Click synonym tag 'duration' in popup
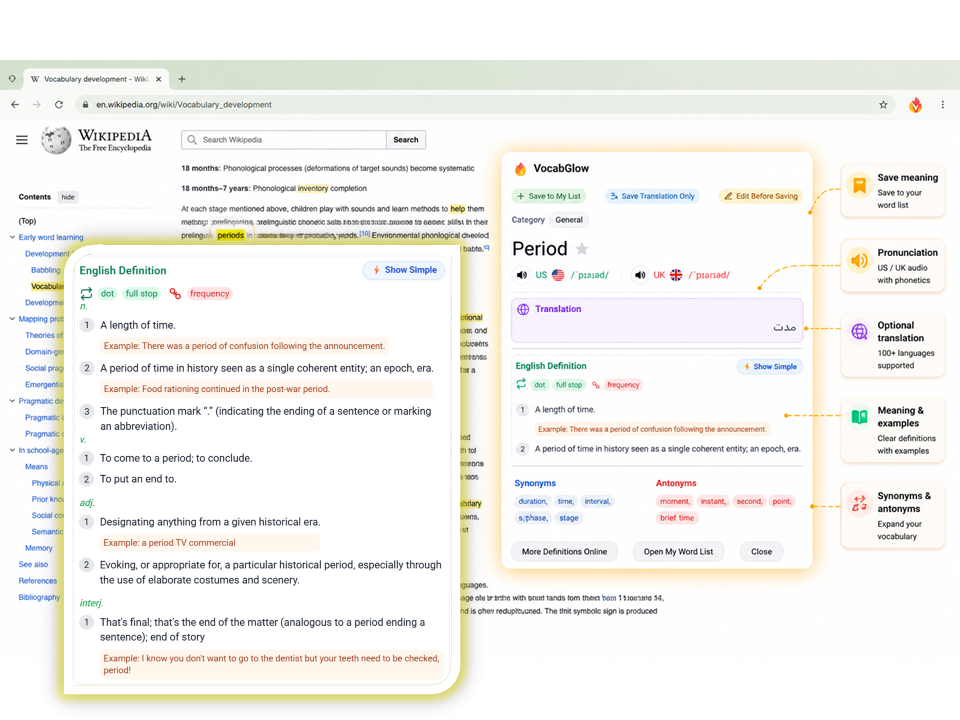The height and width of the screenshot is (720, 960). pyautogui.click(x=532, y=501)
